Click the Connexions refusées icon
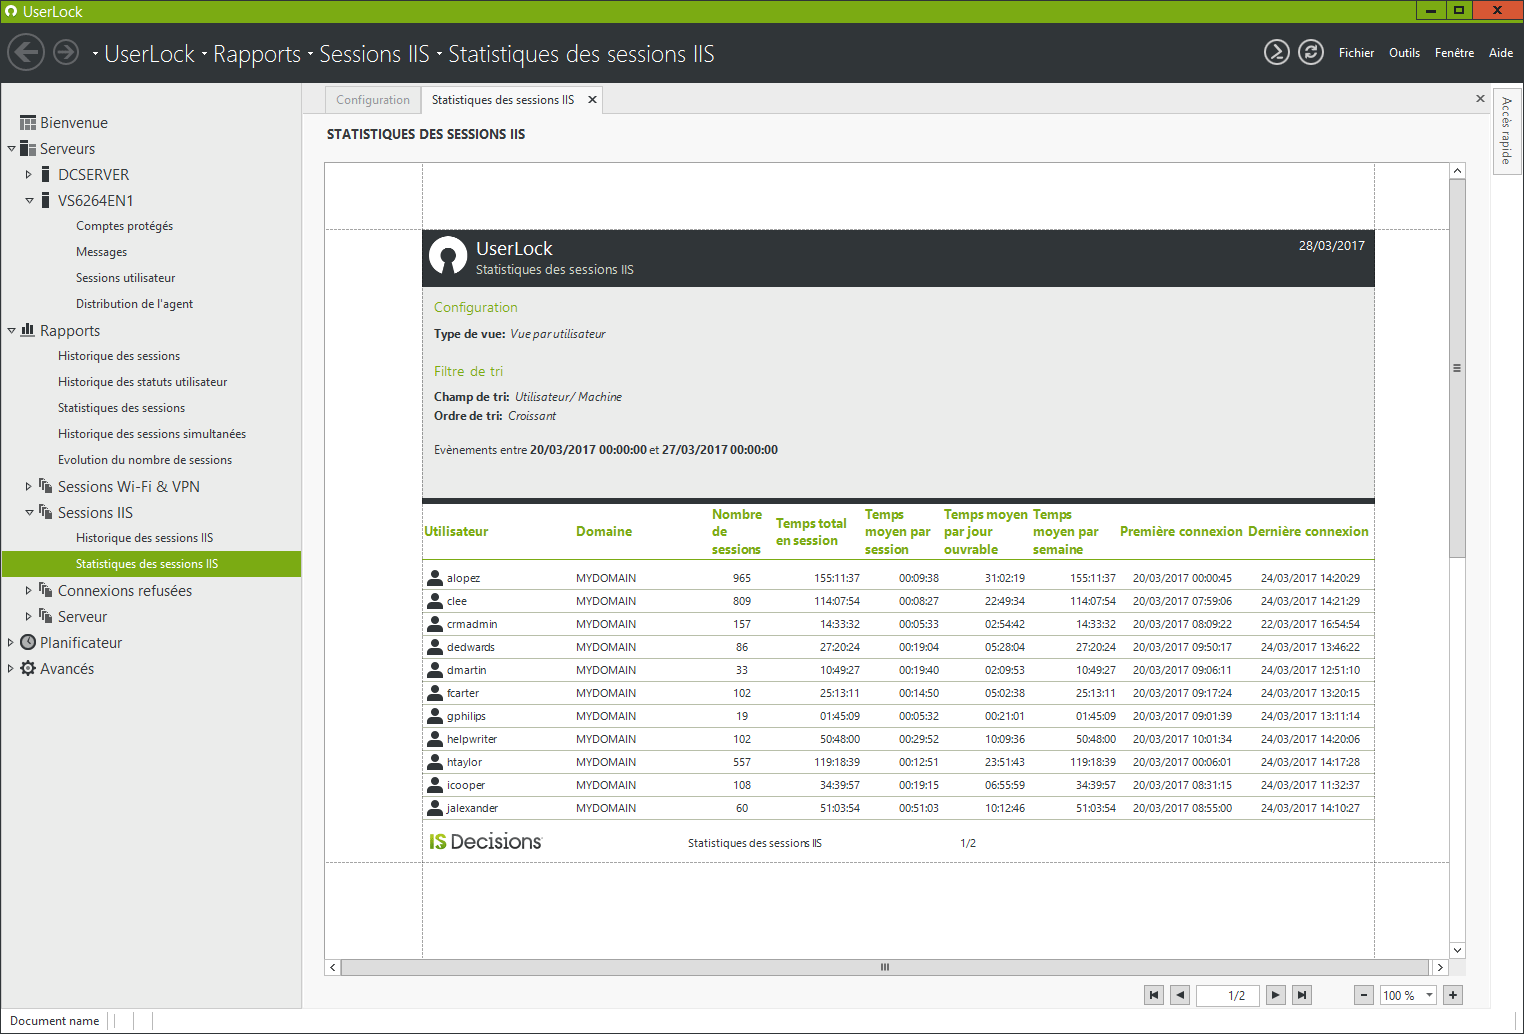Viewport: 1524px width, 1034px height. pyautogui.click(x=46, y=590)
